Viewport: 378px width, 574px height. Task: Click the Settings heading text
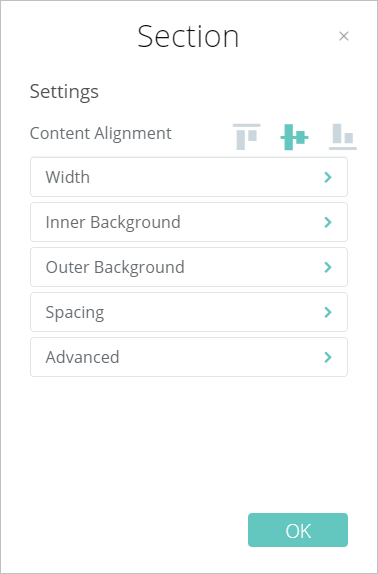64,92
